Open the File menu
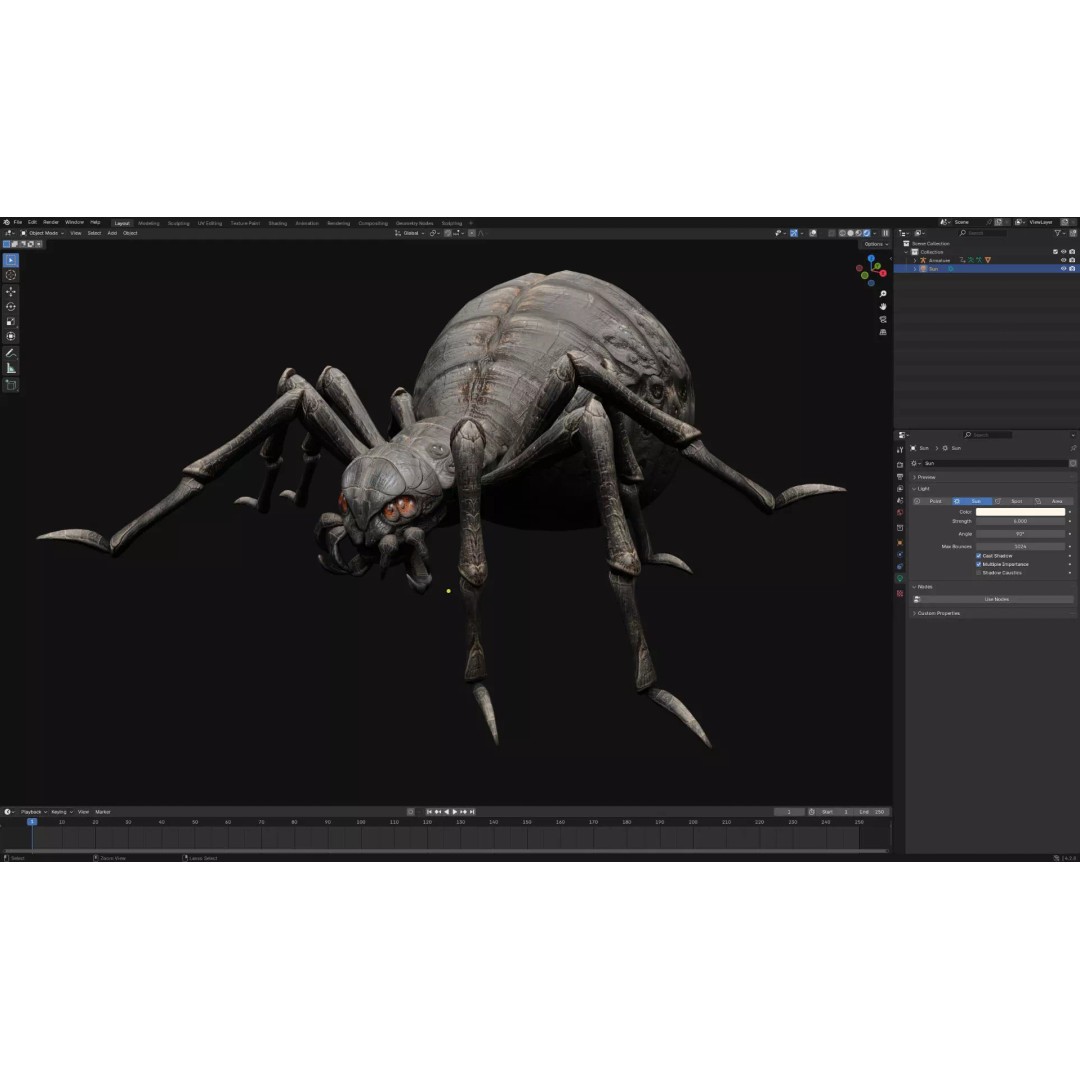The image size is (1080, 1080). click(18, 222)
